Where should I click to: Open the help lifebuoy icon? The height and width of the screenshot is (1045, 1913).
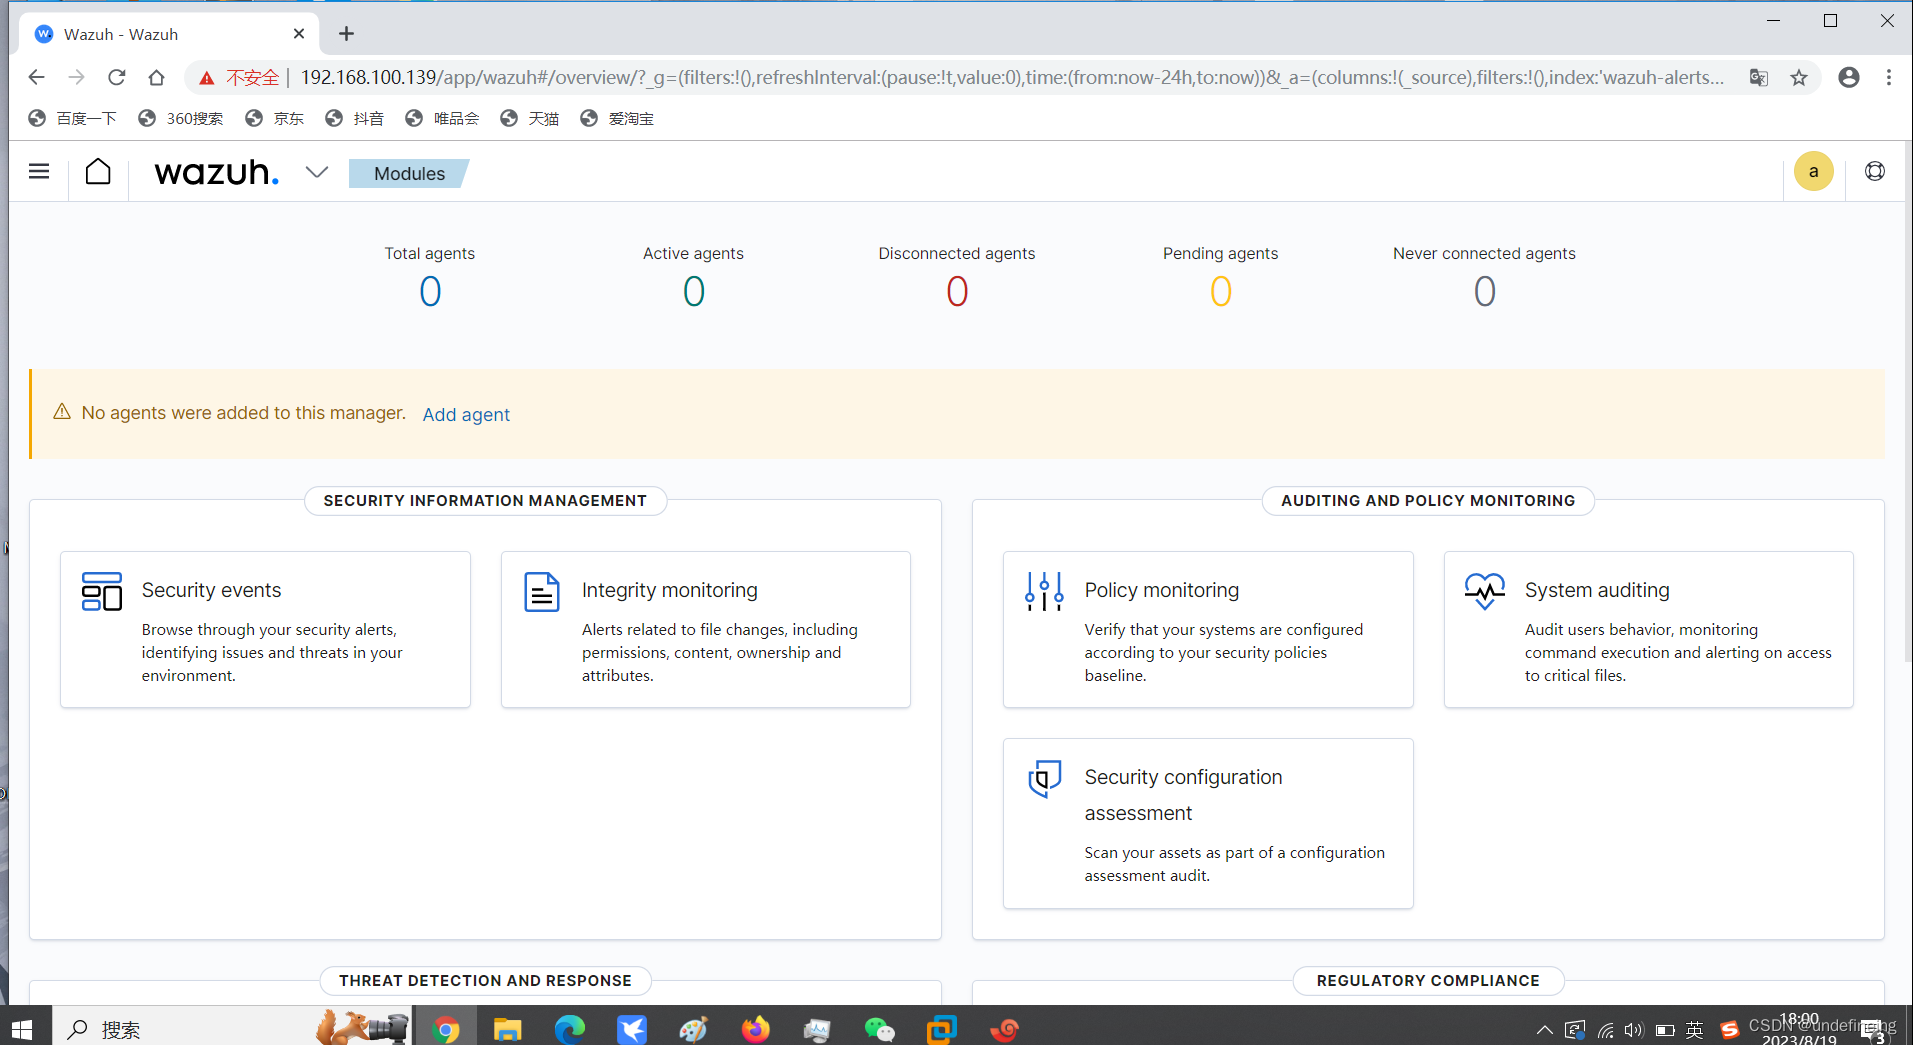1875,171
